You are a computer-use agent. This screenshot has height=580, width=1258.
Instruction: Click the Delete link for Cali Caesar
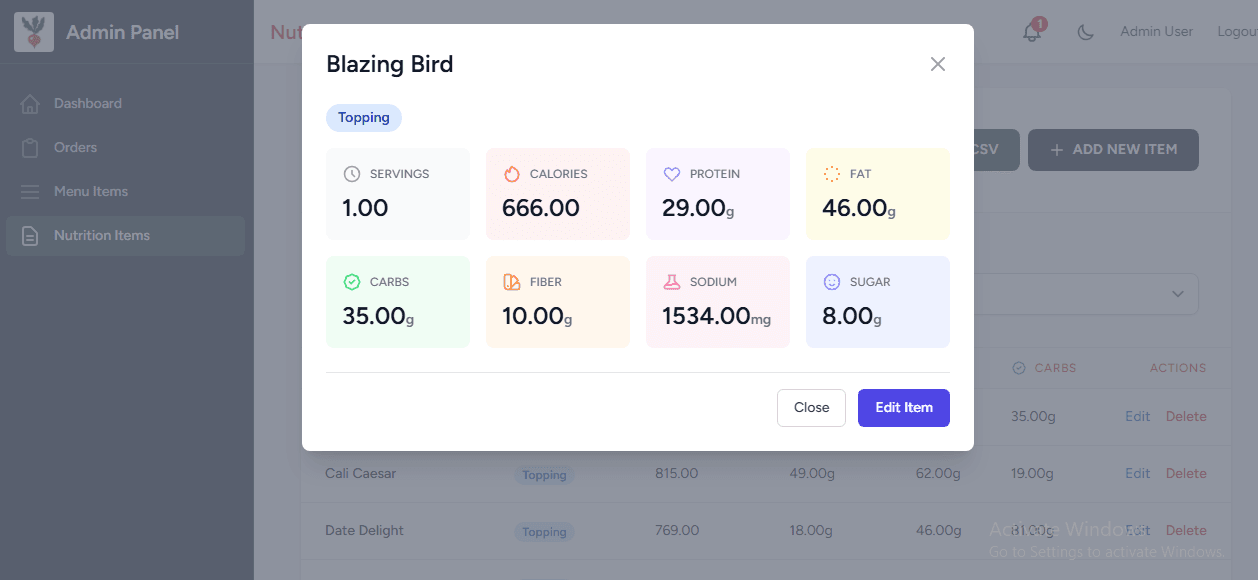(1186, 473)
